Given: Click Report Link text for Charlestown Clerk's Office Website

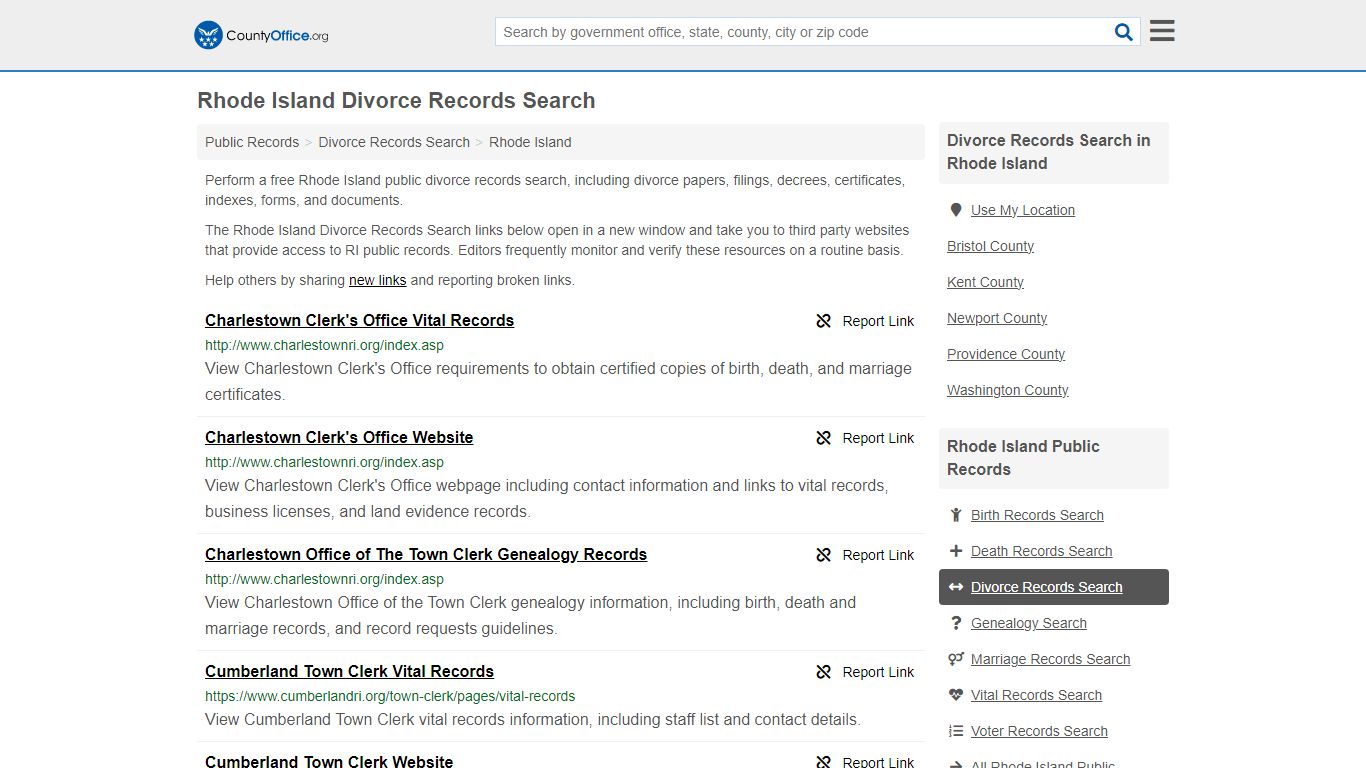Looking at the screenshot, I should point(878,438).
